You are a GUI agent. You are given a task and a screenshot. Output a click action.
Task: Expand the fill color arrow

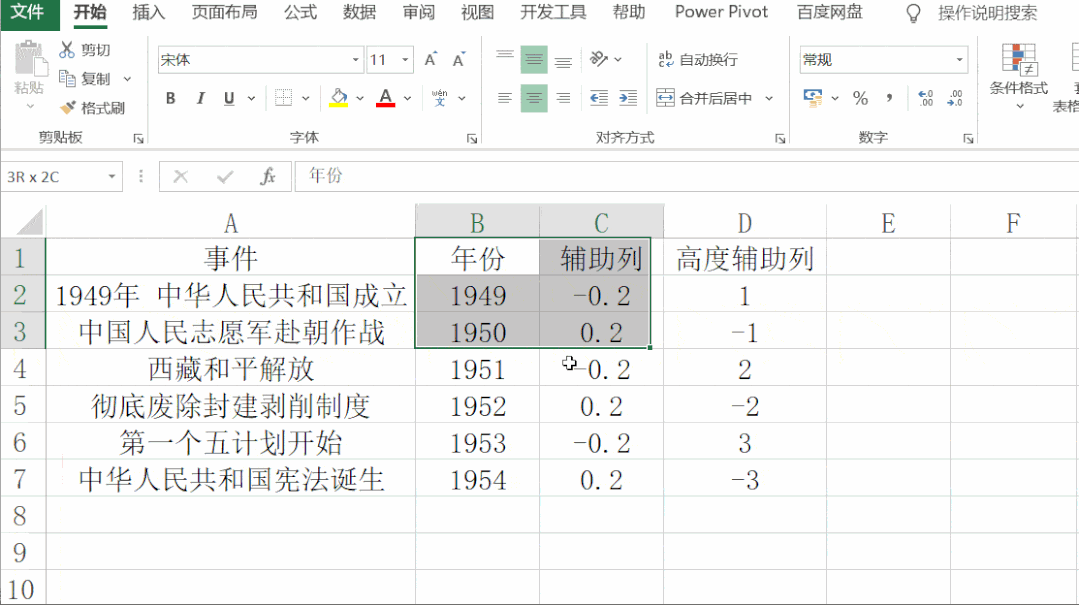point(360,98)
